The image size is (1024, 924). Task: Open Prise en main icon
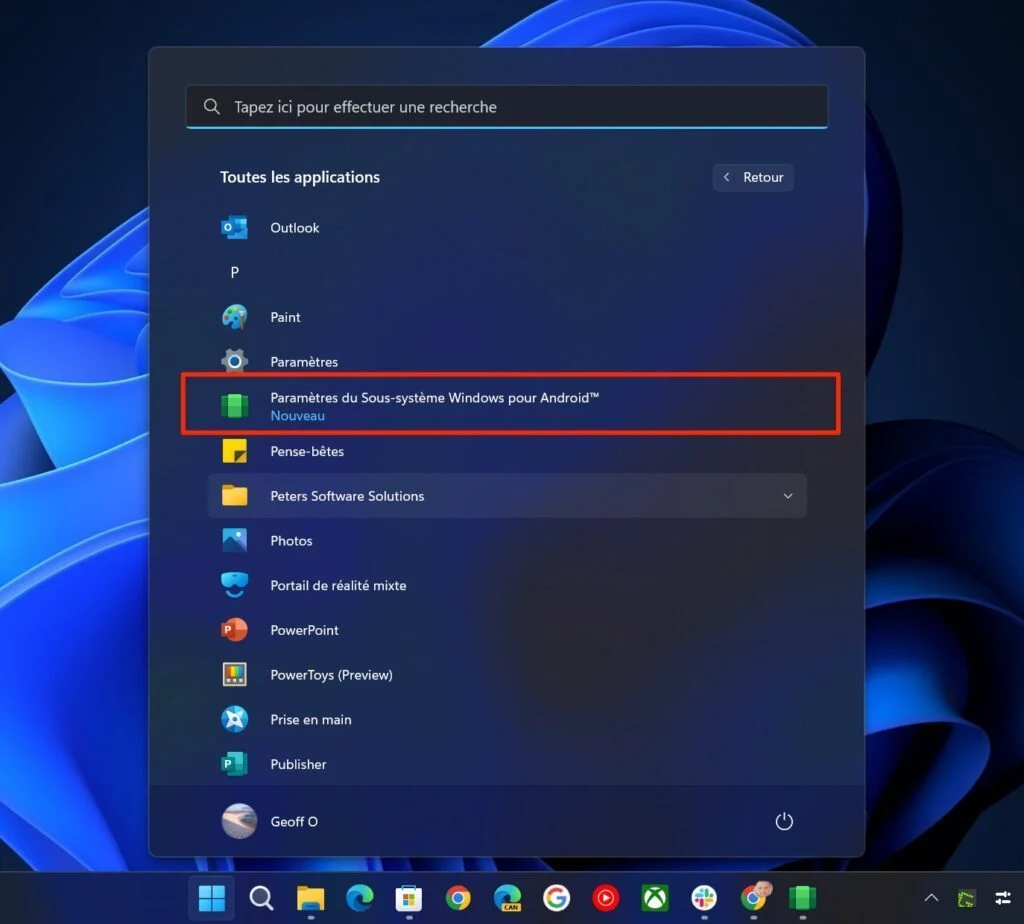click(x=234, y=719)
